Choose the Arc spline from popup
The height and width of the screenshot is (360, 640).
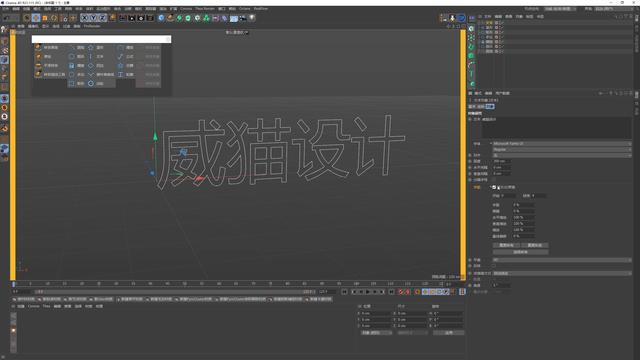[76, 48]
